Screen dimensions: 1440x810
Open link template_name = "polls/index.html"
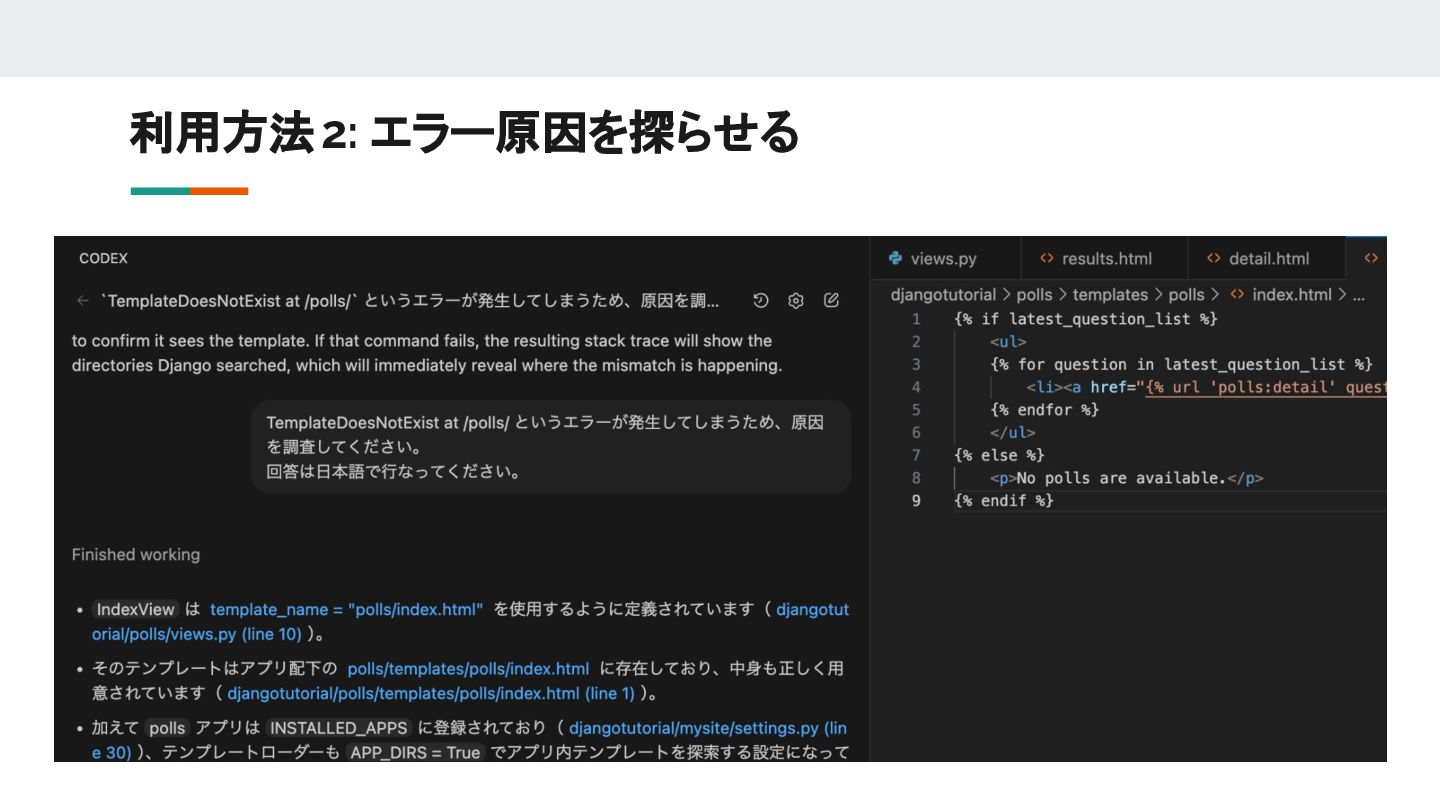click(x=346, y=609)
